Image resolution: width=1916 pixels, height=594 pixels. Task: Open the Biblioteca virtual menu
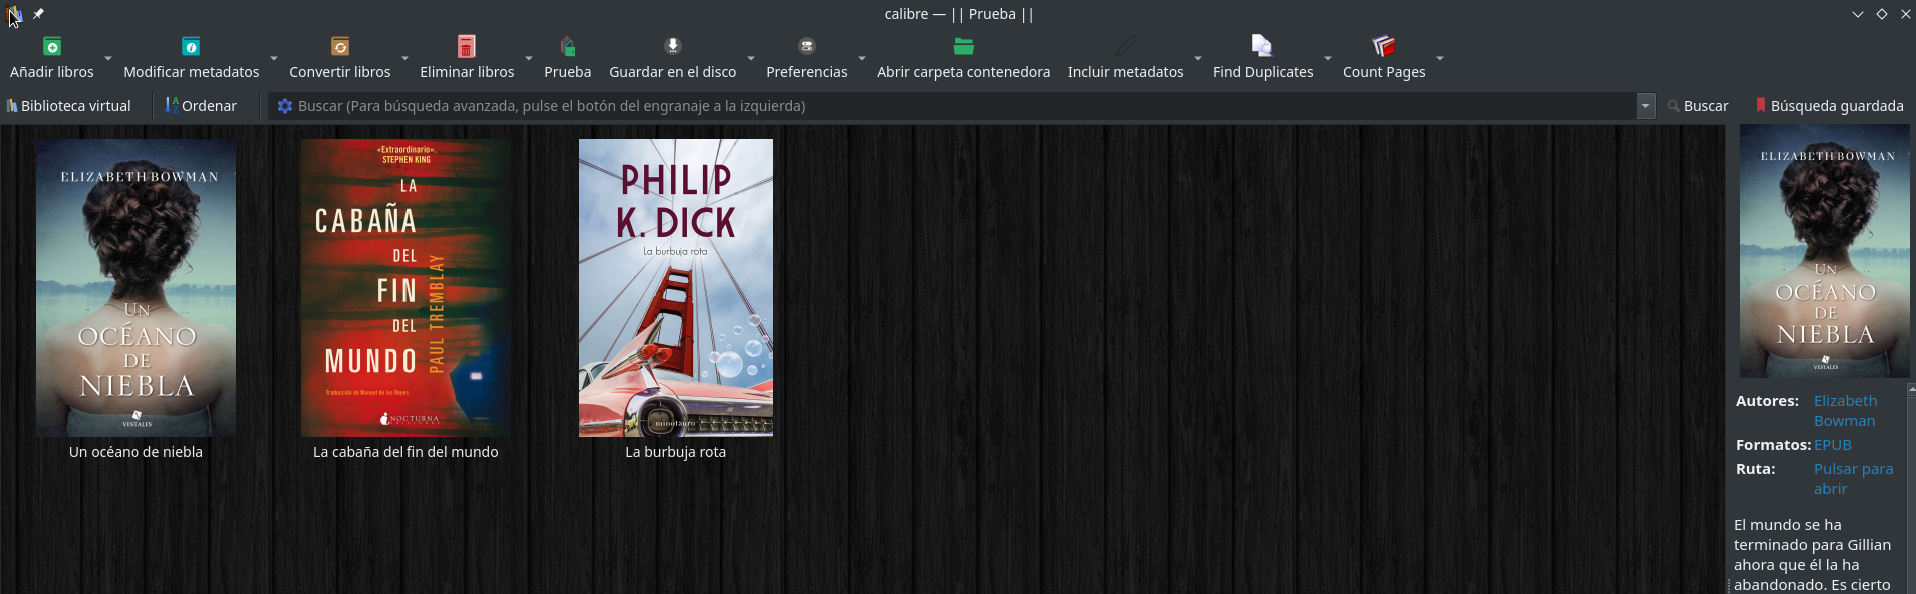tap(68, 106)
